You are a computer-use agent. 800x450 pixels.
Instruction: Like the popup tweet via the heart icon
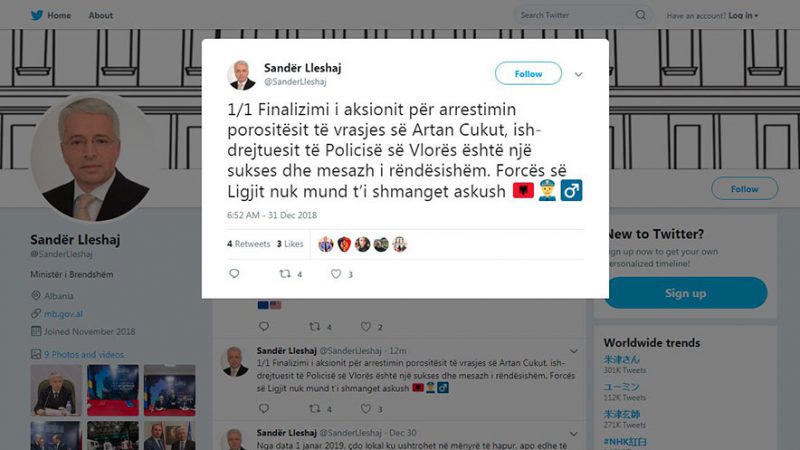tap(336, 274)
